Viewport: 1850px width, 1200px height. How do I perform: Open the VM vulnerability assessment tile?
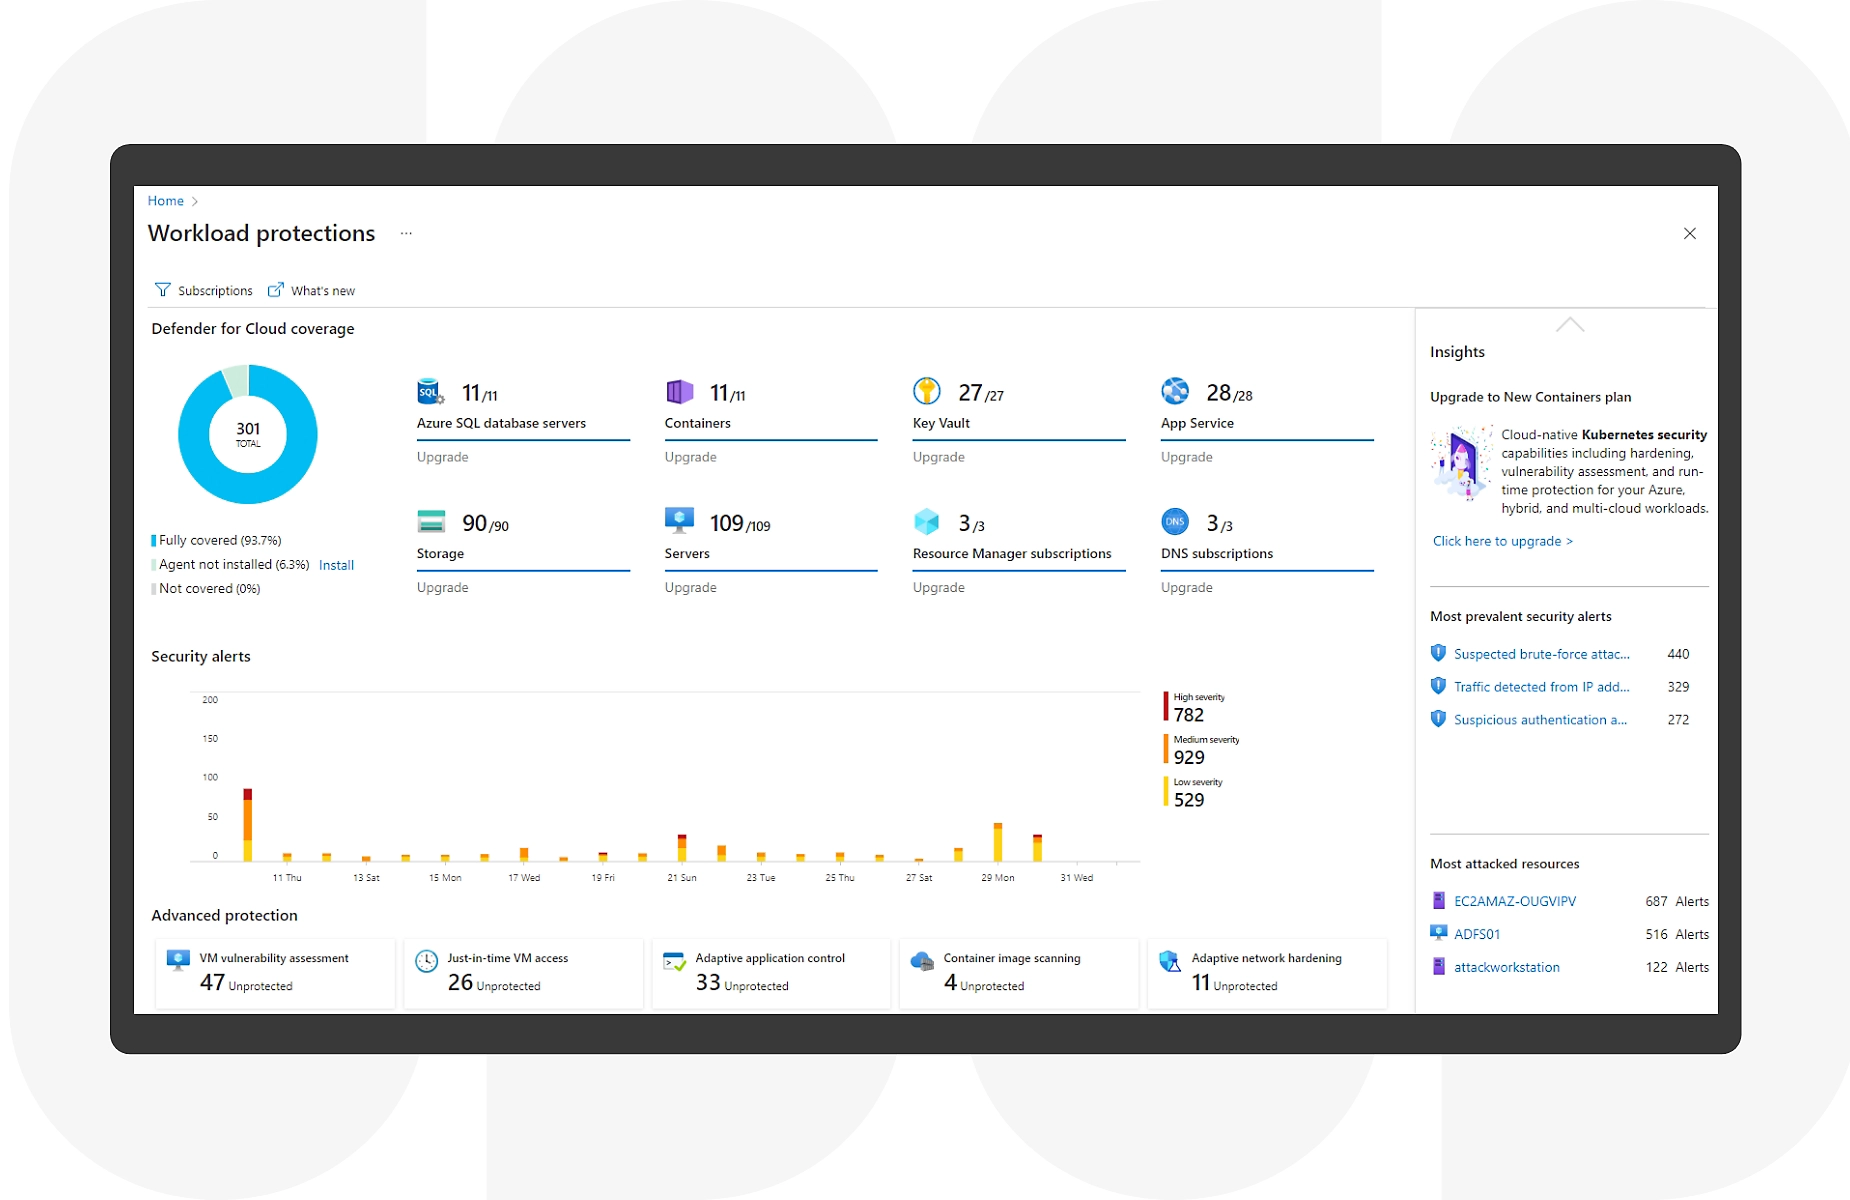click(274, 971)
